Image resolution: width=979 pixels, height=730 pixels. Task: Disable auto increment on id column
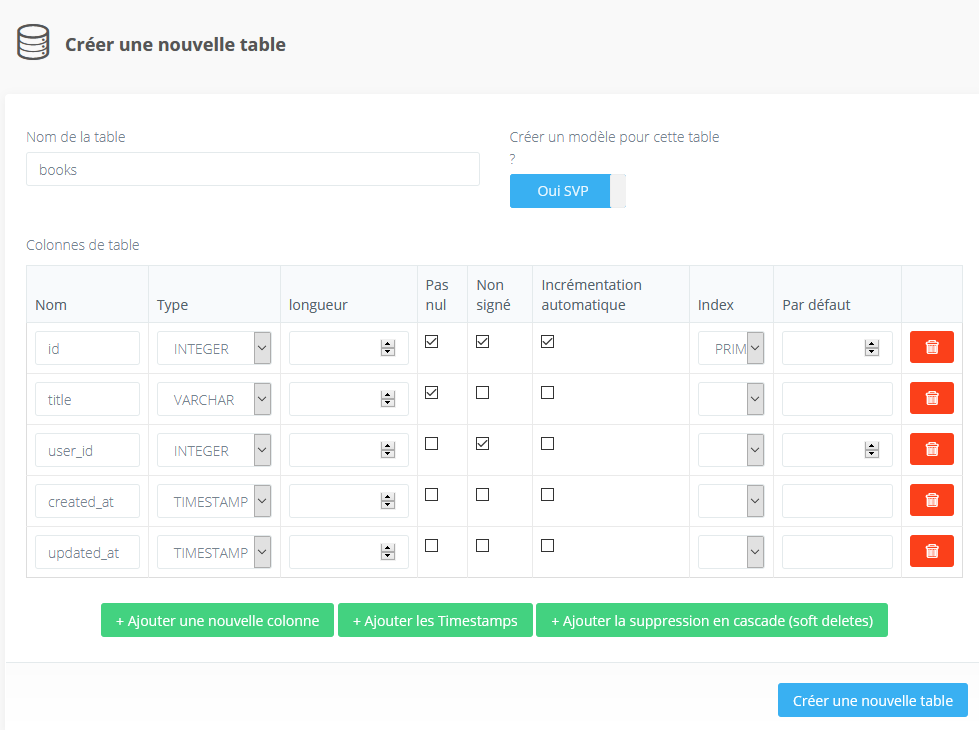coord(547,342)
